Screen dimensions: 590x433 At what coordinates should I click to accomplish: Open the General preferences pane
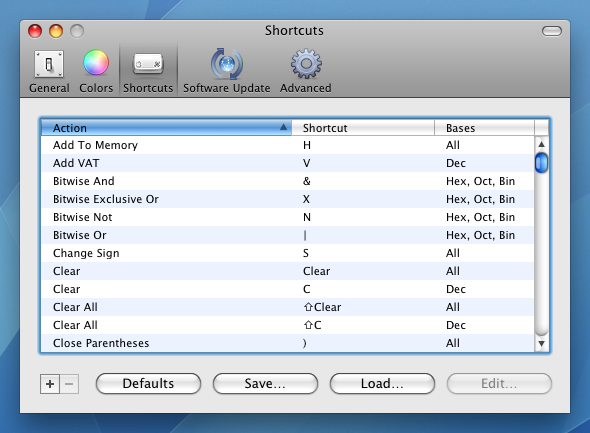pyautogui.click(x=49, y=71)
